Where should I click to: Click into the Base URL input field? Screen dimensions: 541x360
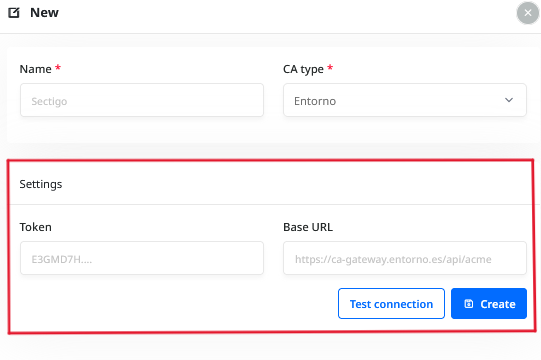[x=405, y=258]
